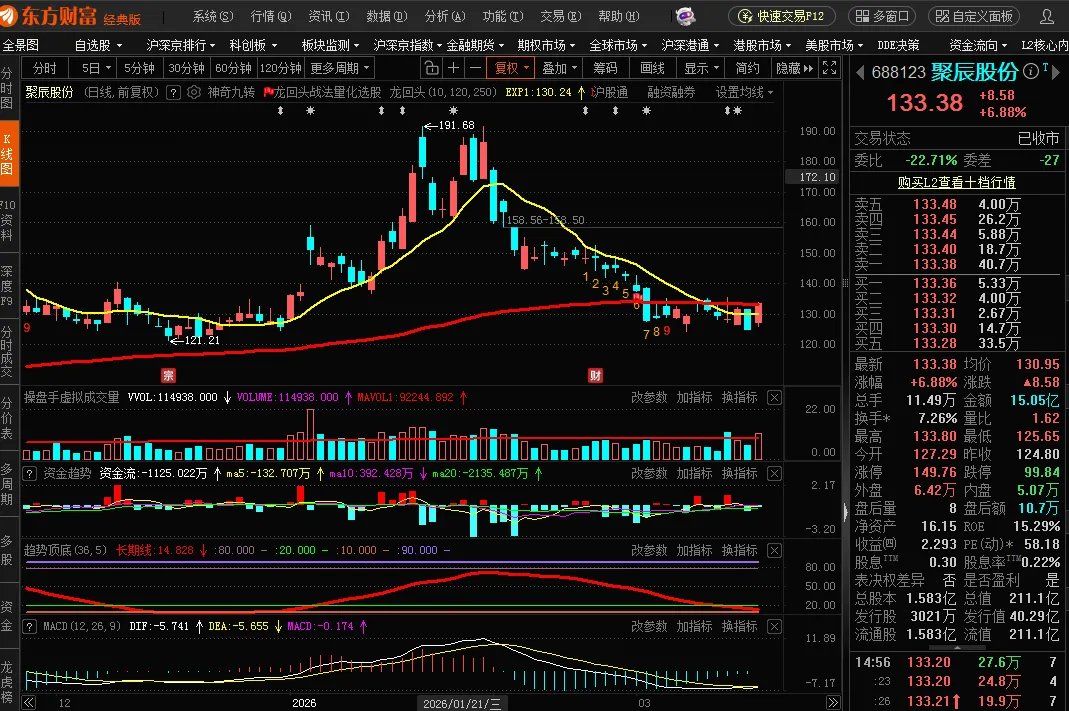Image resolution: width=1069 pixels, height=711 pixels.
Task: Expand the 自选股 menu
Action: [98, 45]
